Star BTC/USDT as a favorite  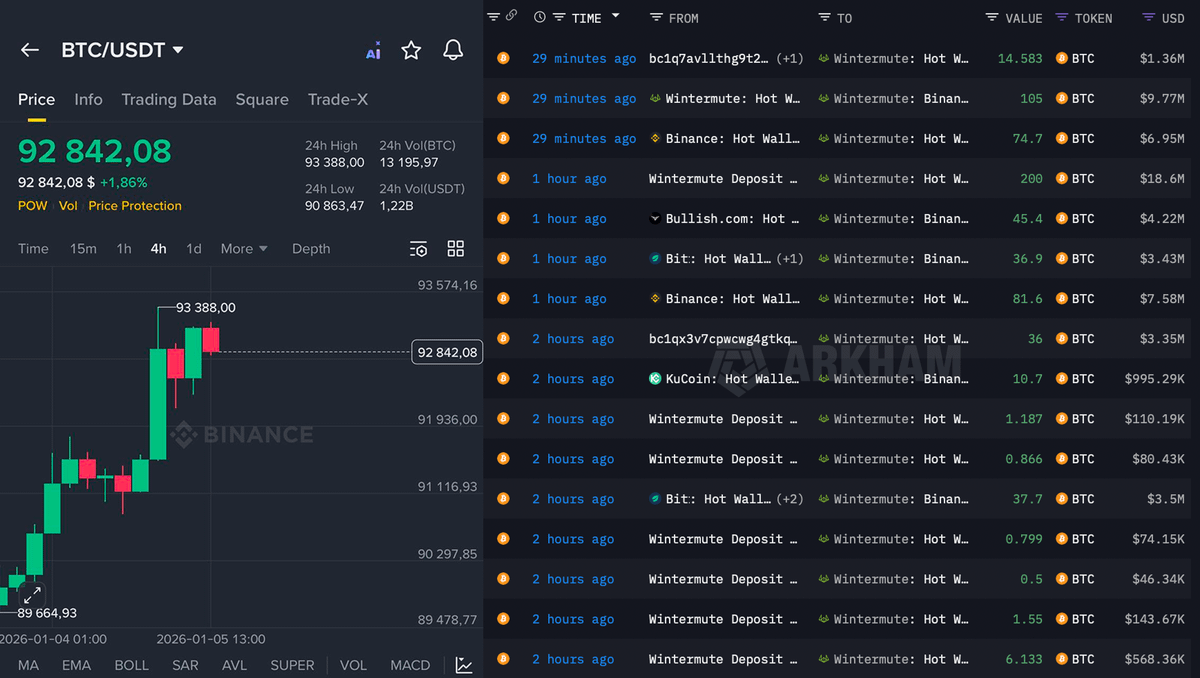pyautogui.click(x=411, y=50)
